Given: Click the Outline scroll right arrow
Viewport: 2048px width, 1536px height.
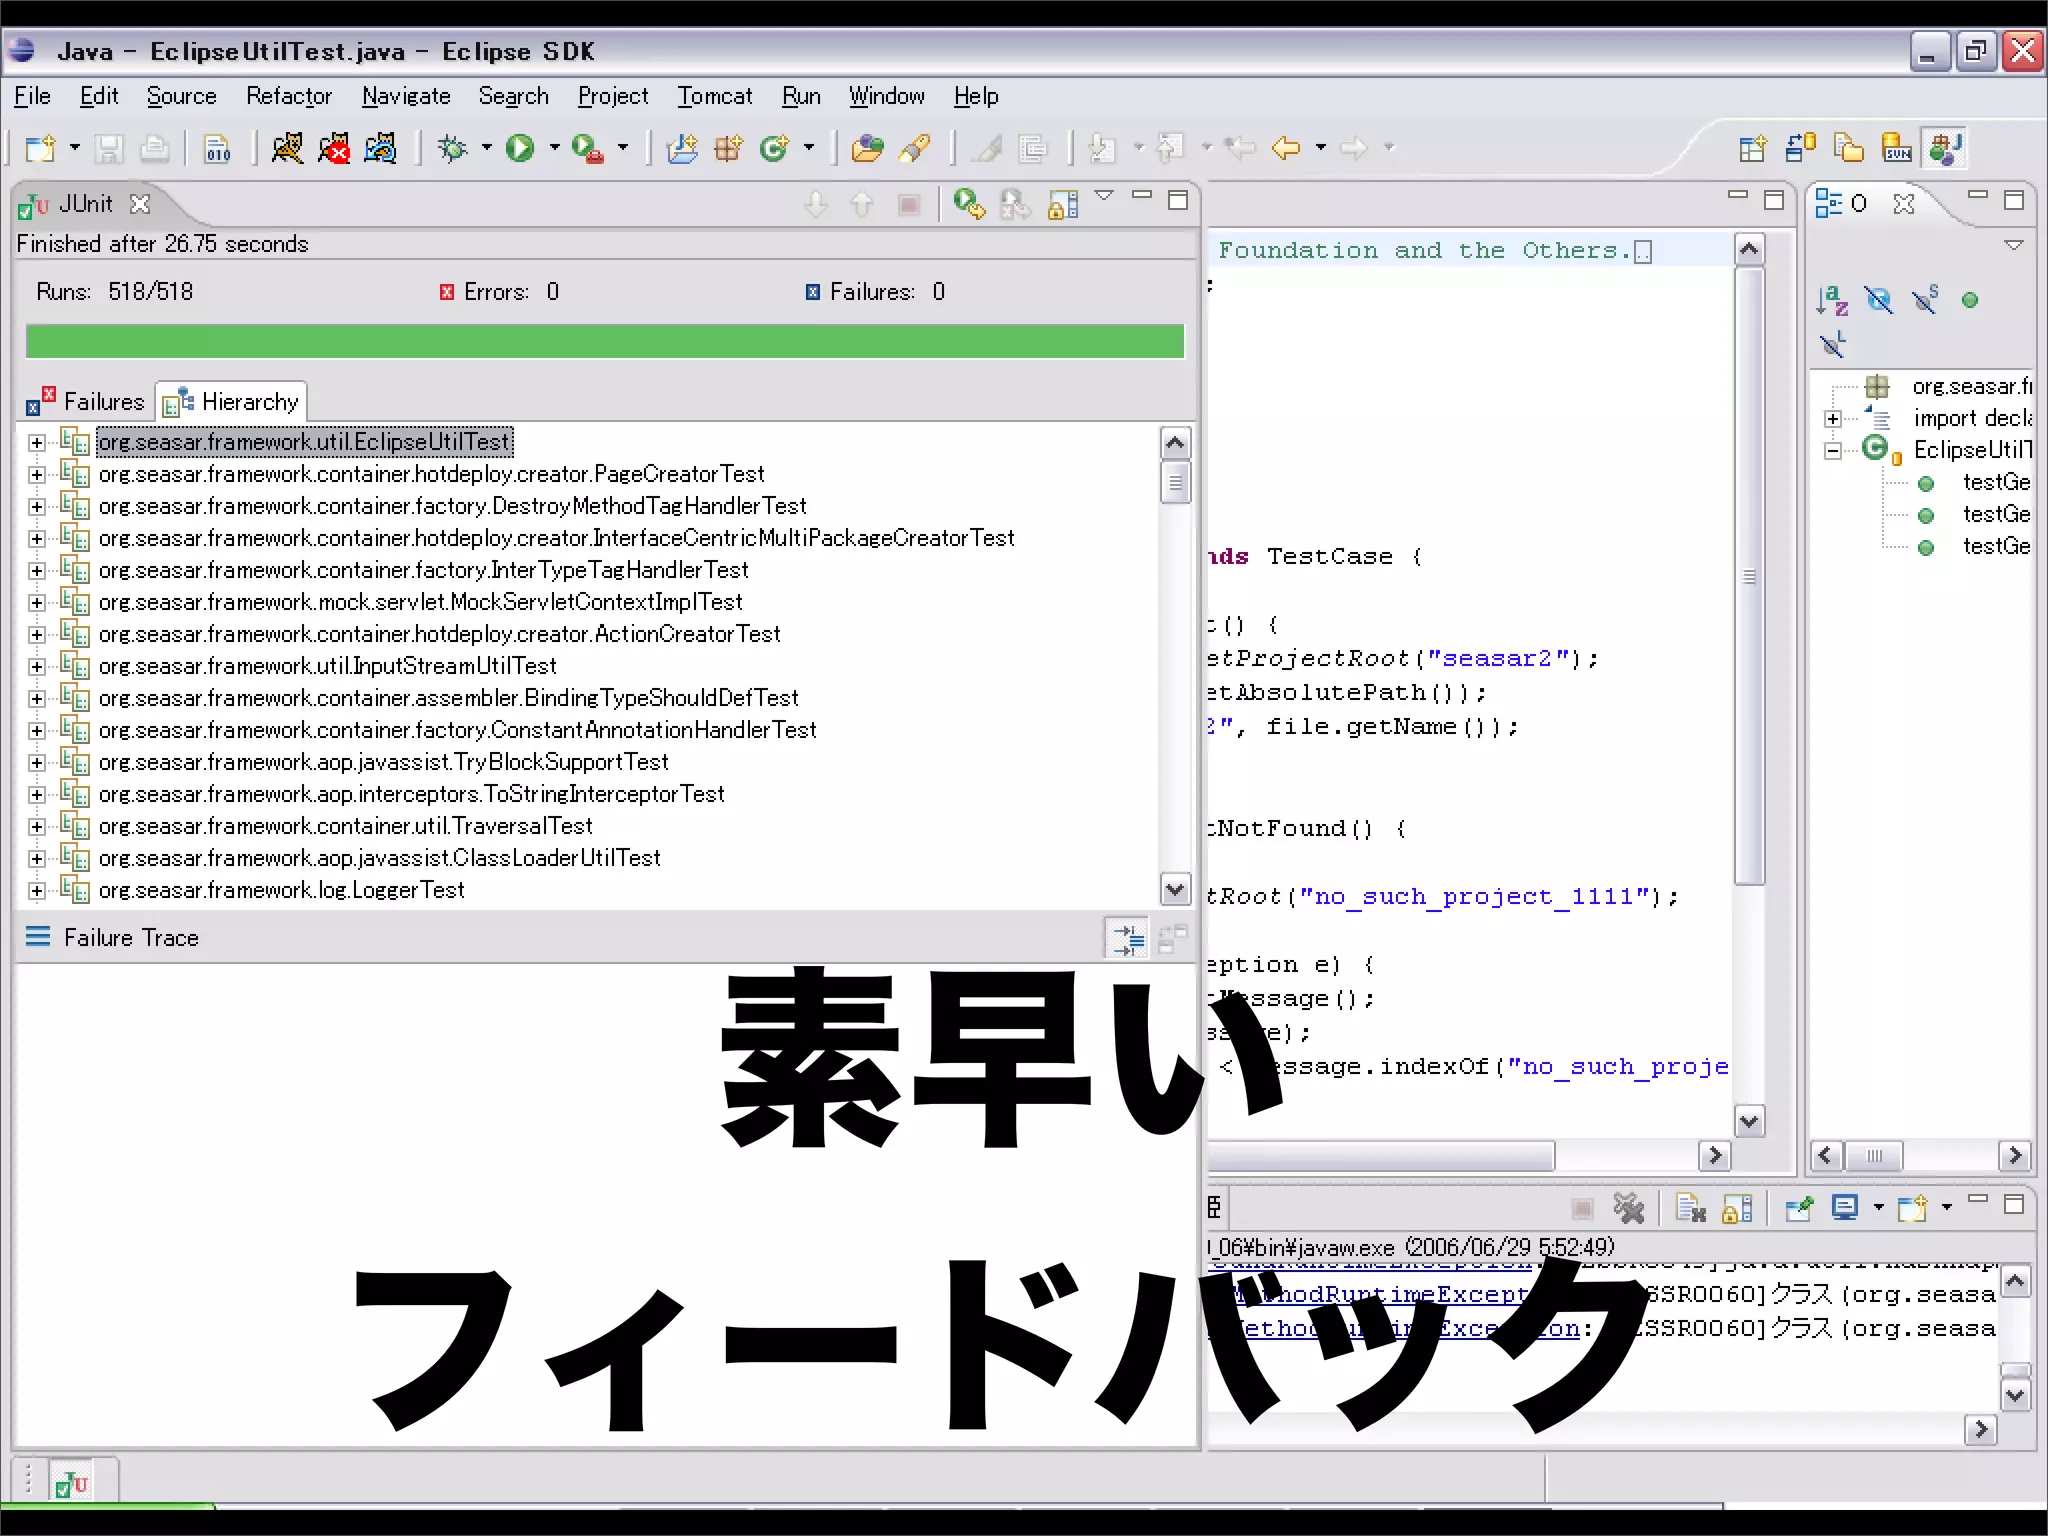Looking at the screenshot, I should coord(2015,1156).
